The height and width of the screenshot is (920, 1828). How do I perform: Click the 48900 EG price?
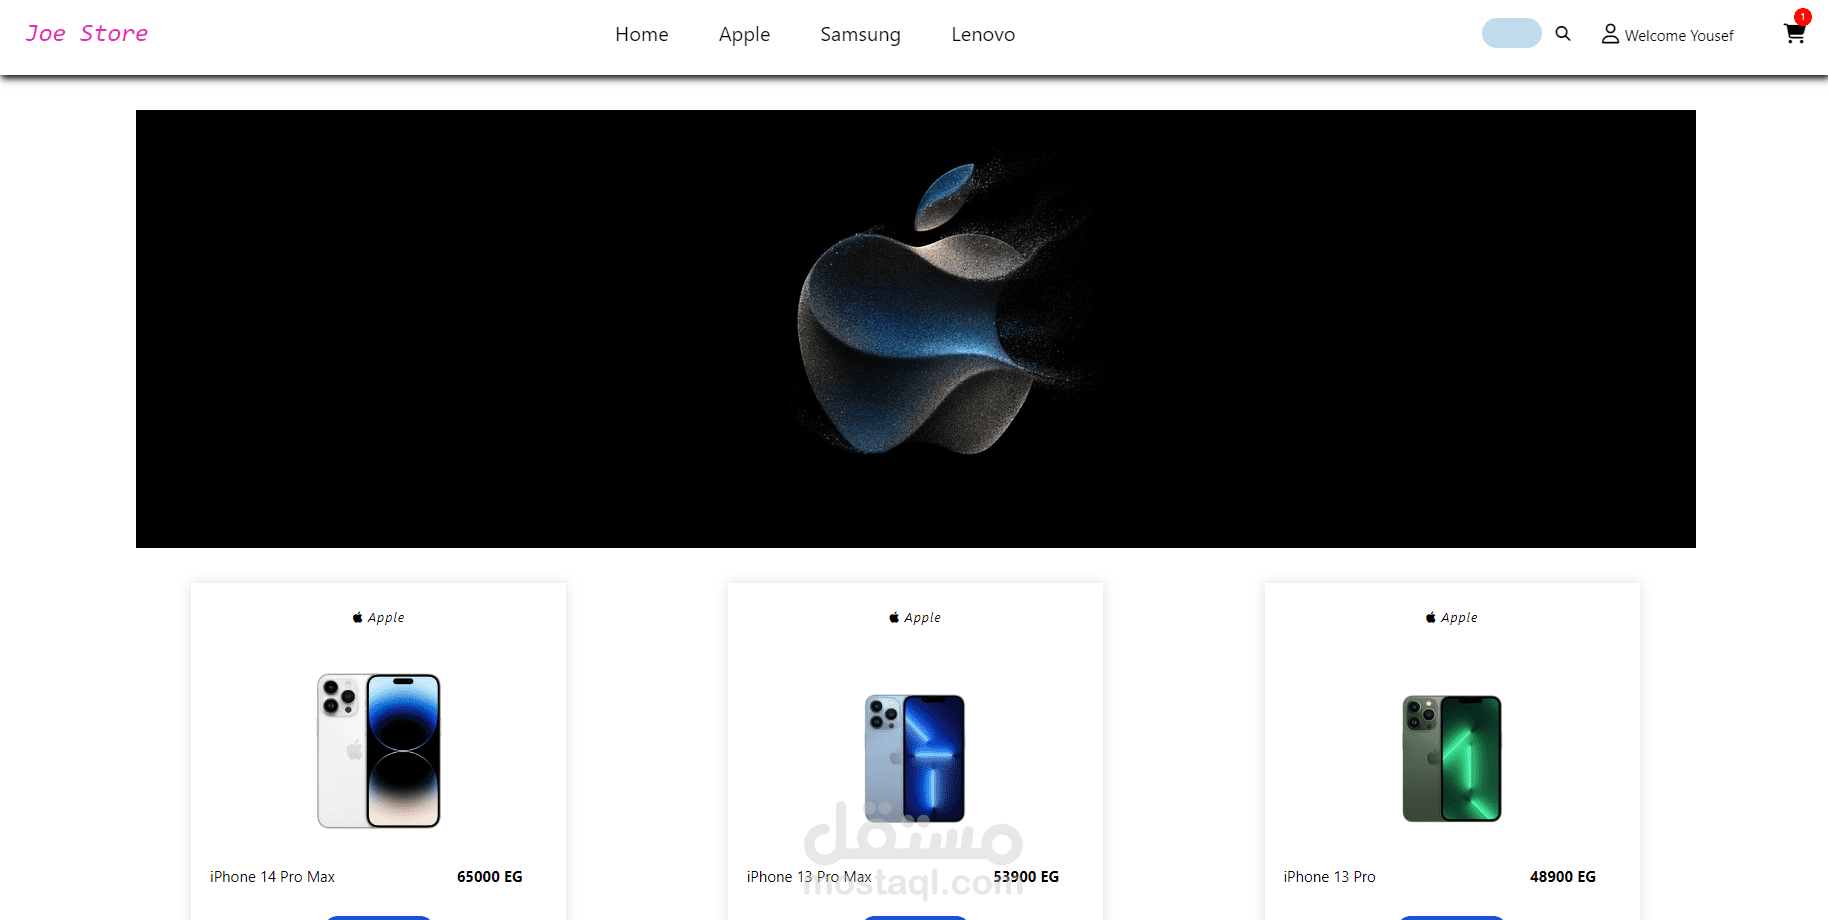pos(1563,877)
